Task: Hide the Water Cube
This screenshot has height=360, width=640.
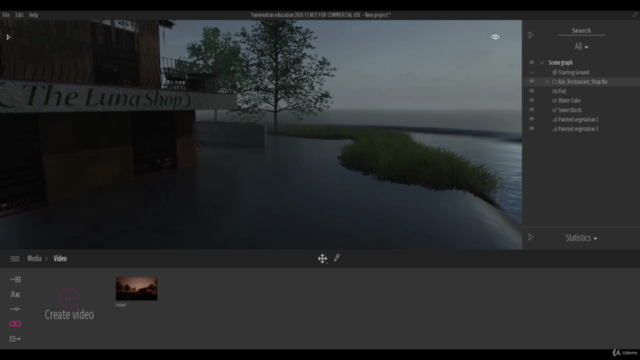Action: point(531,100)
